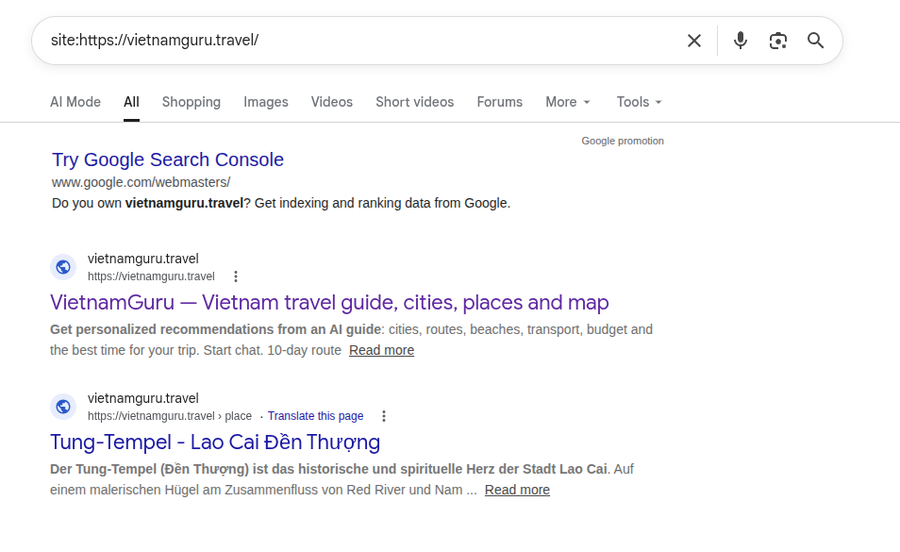The width and height of the screenshot is (900, 552).
Task: Switch to AI Mode tab
Action: tap(75, 102)
